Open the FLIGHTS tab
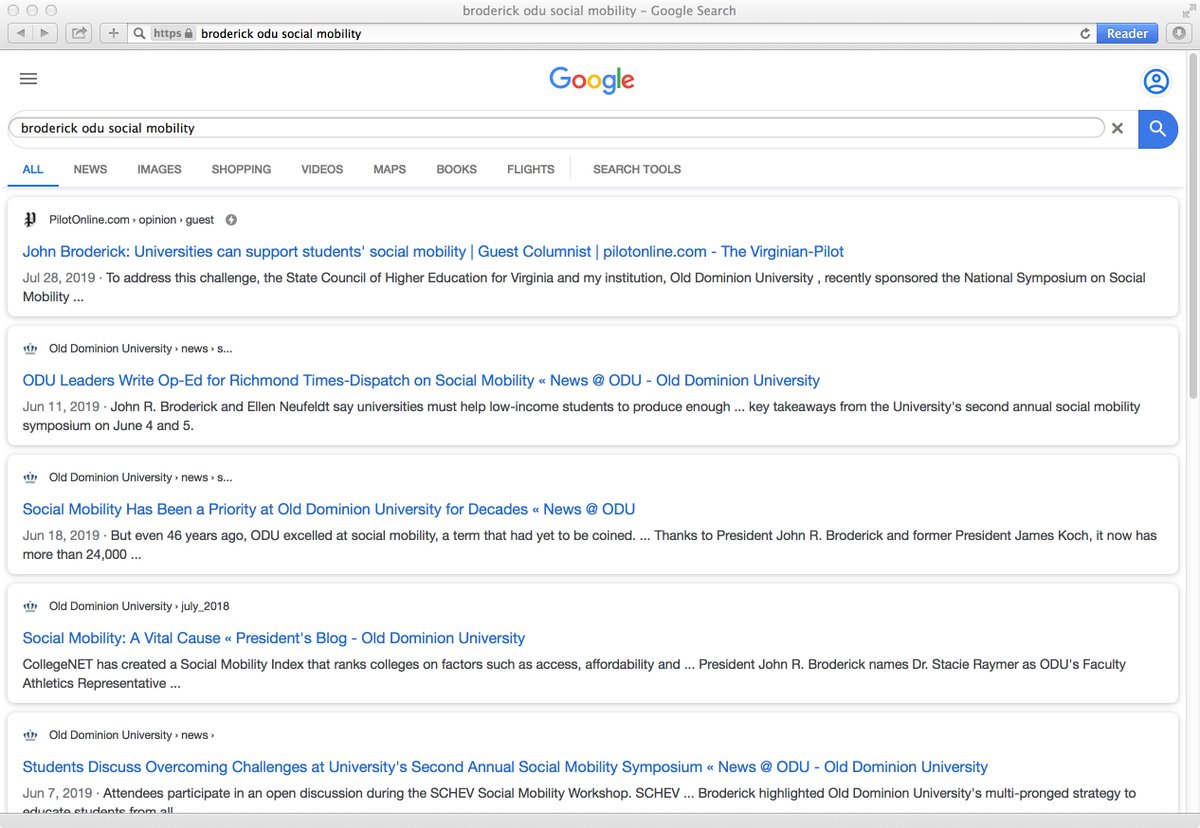This screenshot has height=828, width=1200. pyautogui.click(x=530, y=170)
